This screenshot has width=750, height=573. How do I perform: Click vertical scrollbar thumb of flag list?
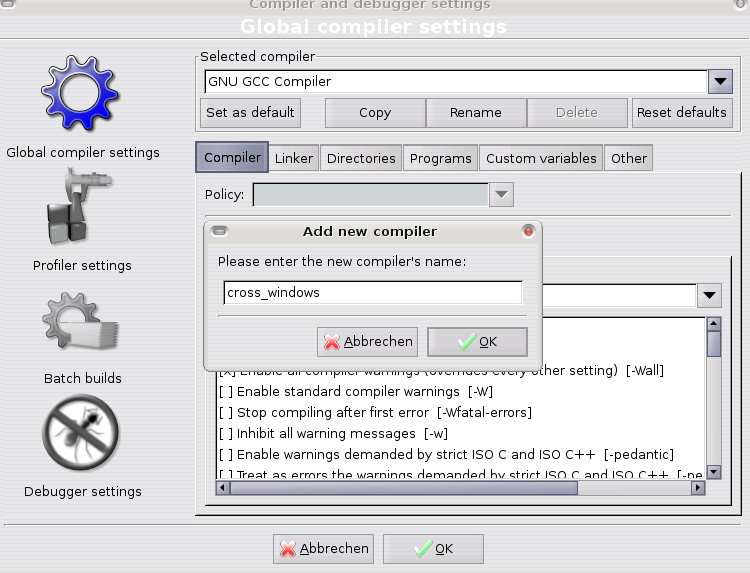[714, 344]
